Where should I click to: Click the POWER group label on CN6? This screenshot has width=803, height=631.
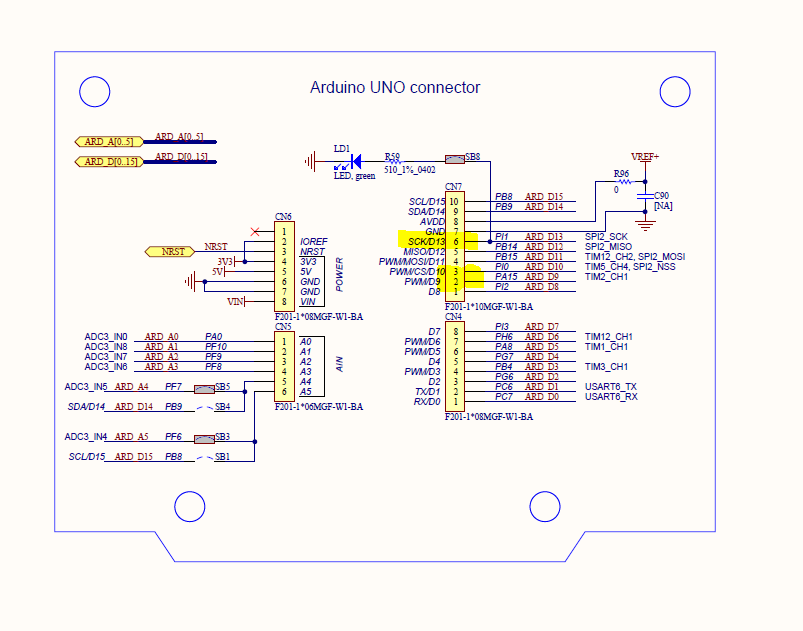339,275
